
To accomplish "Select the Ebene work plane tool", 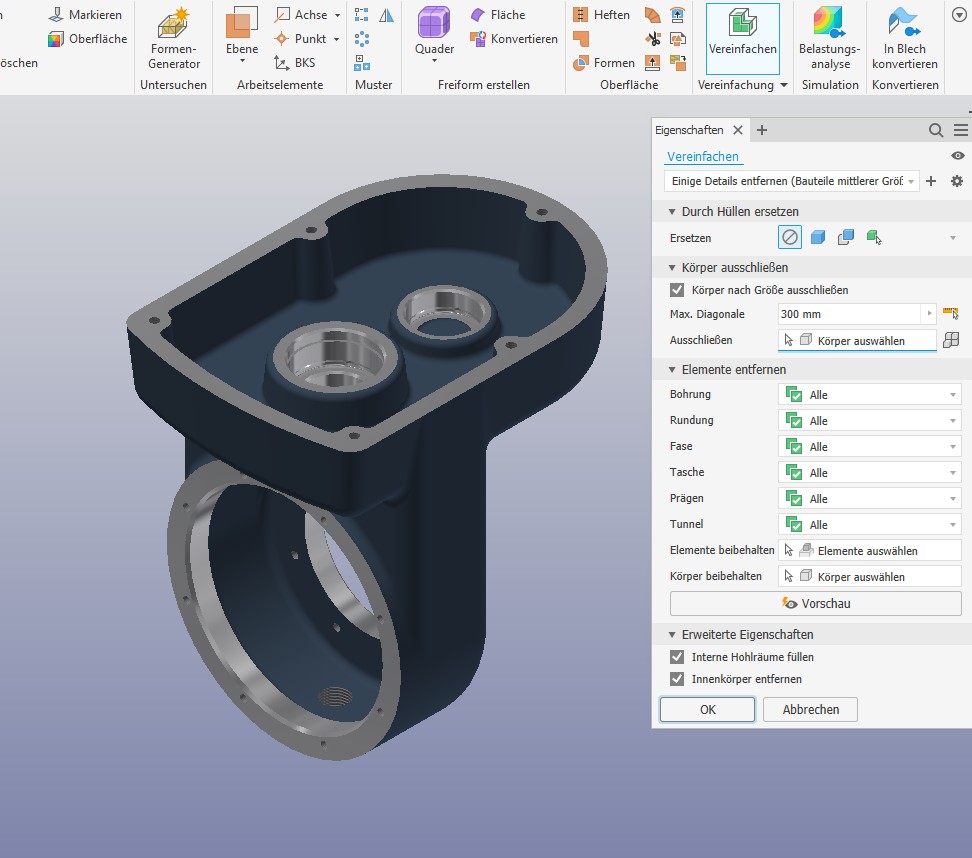I will coord(241,36).
